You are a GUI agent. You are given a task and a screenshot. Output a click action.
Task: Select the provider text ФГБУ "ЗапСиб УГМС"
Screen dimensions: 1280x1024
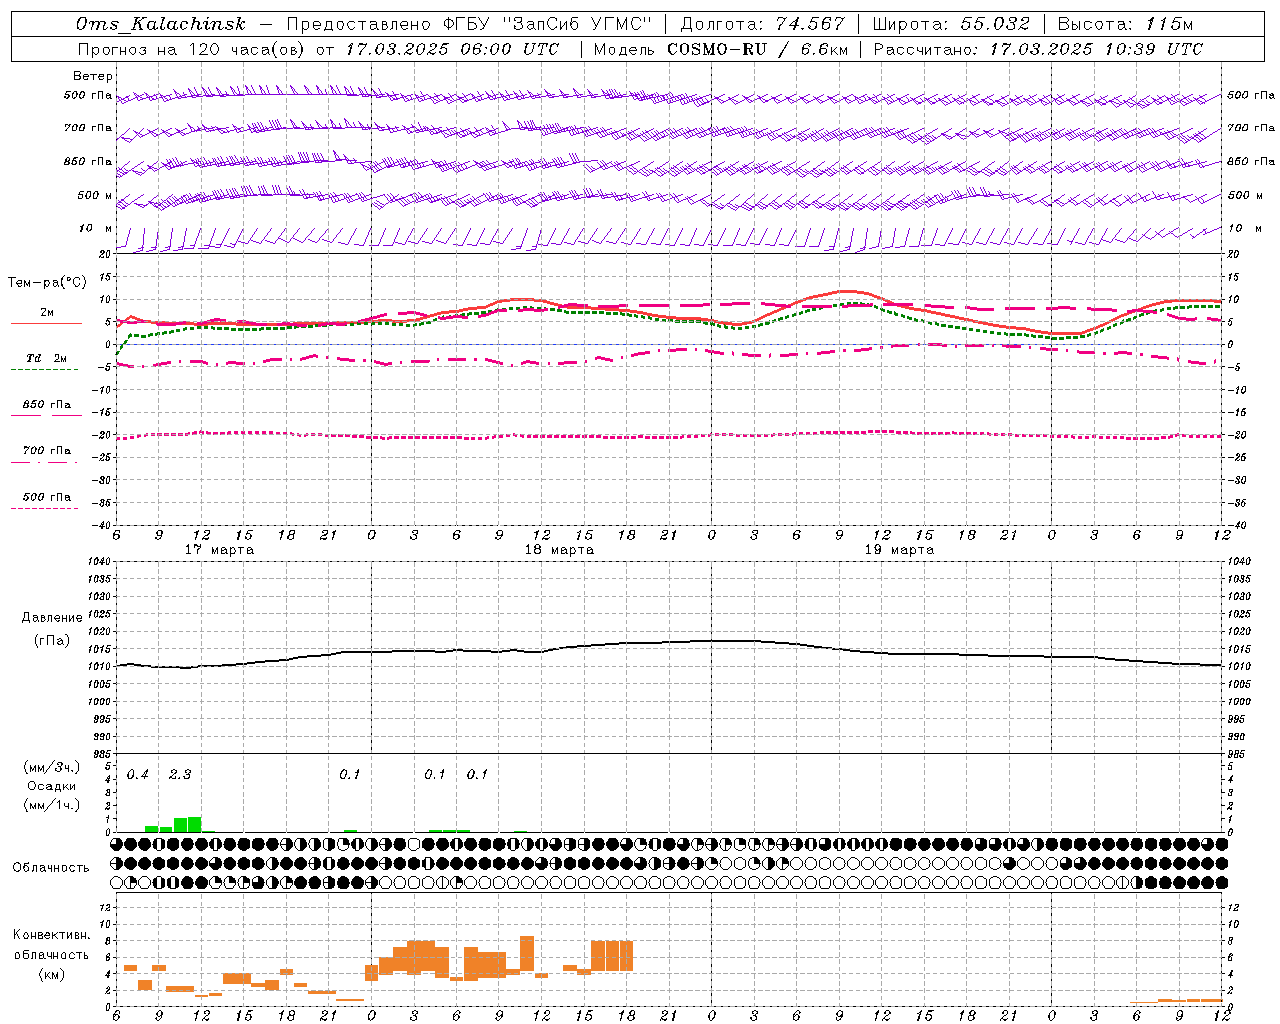pos(548,24)
